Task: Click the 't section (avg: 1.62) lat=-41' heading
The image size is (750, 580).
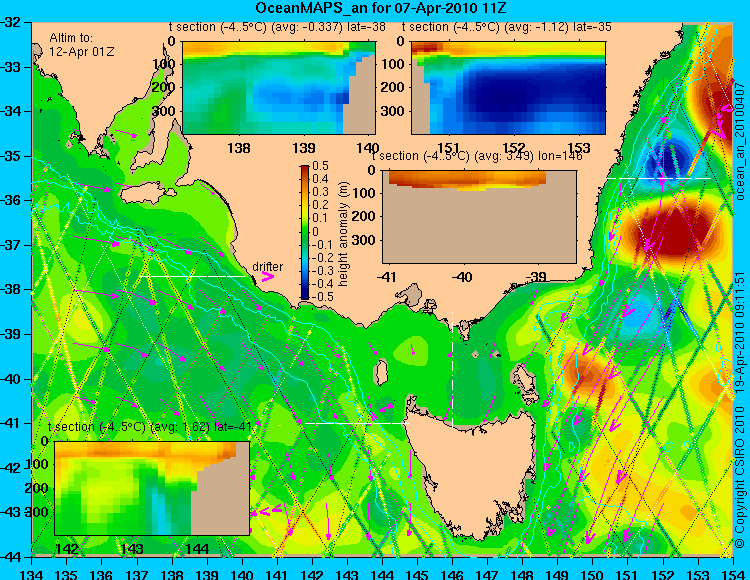Action: point(150,427)
